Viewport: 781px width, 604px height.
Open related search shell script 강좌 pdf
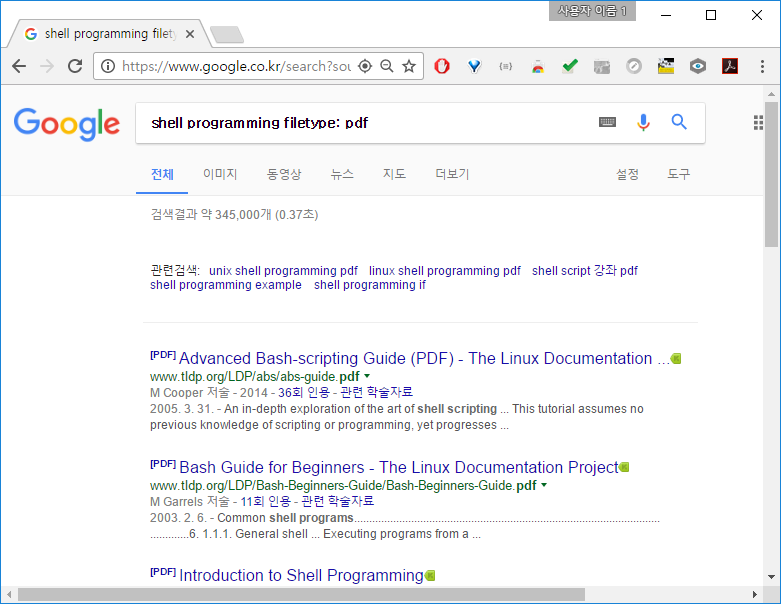pos(585,271)
